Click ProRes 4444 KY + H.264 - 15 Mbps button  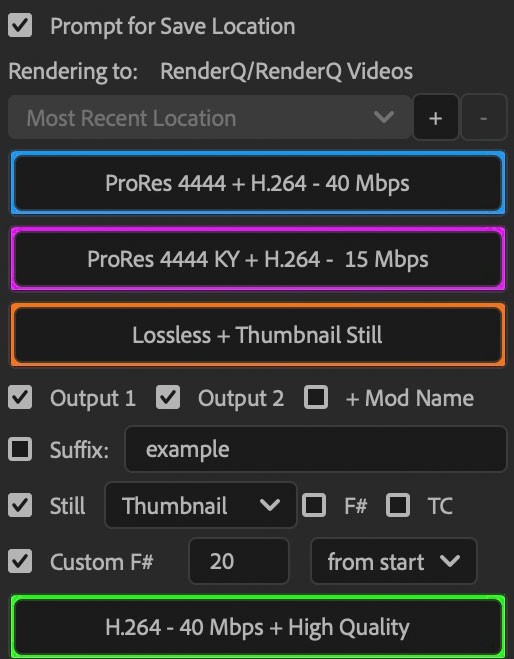coord(257,259)
